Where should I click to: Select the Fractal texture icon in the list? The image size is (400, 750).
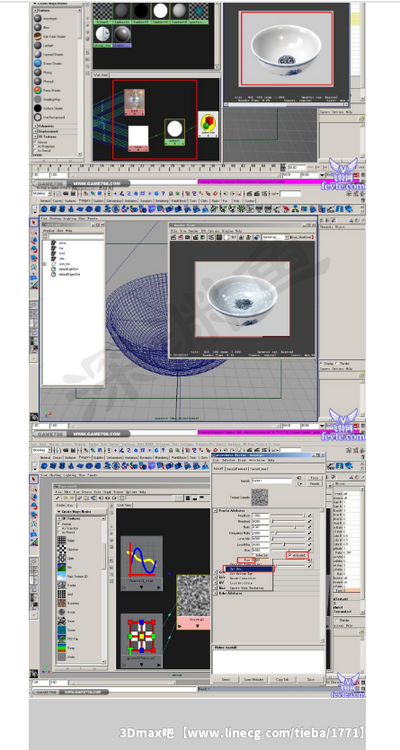[62, 585]
